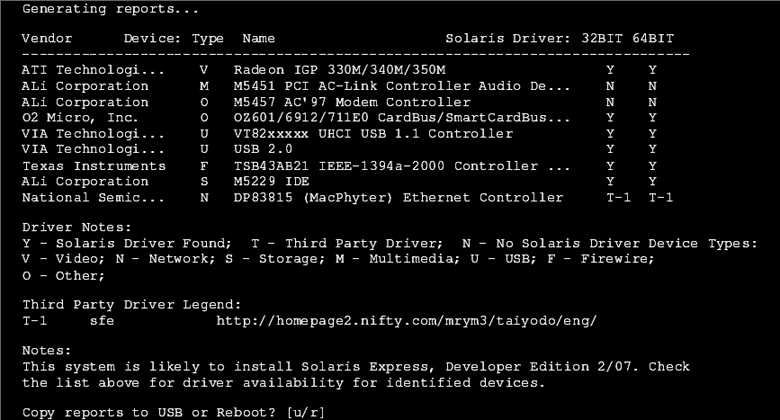This screenshot has width=780, height=420.
Task: Click TSB43AB21 IEEE-1394a-2000 Controller entry
Action: click(402, 166)
